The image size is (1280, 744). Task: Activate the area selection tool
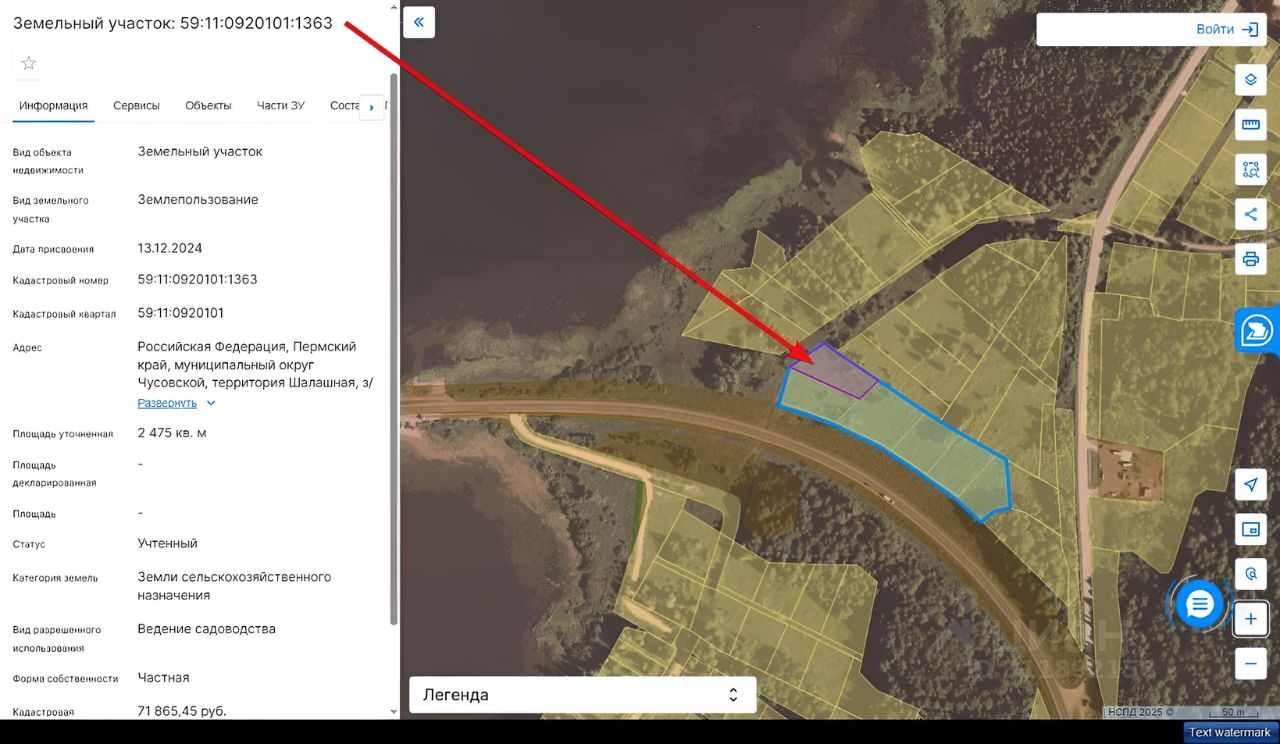[1250, 169]
